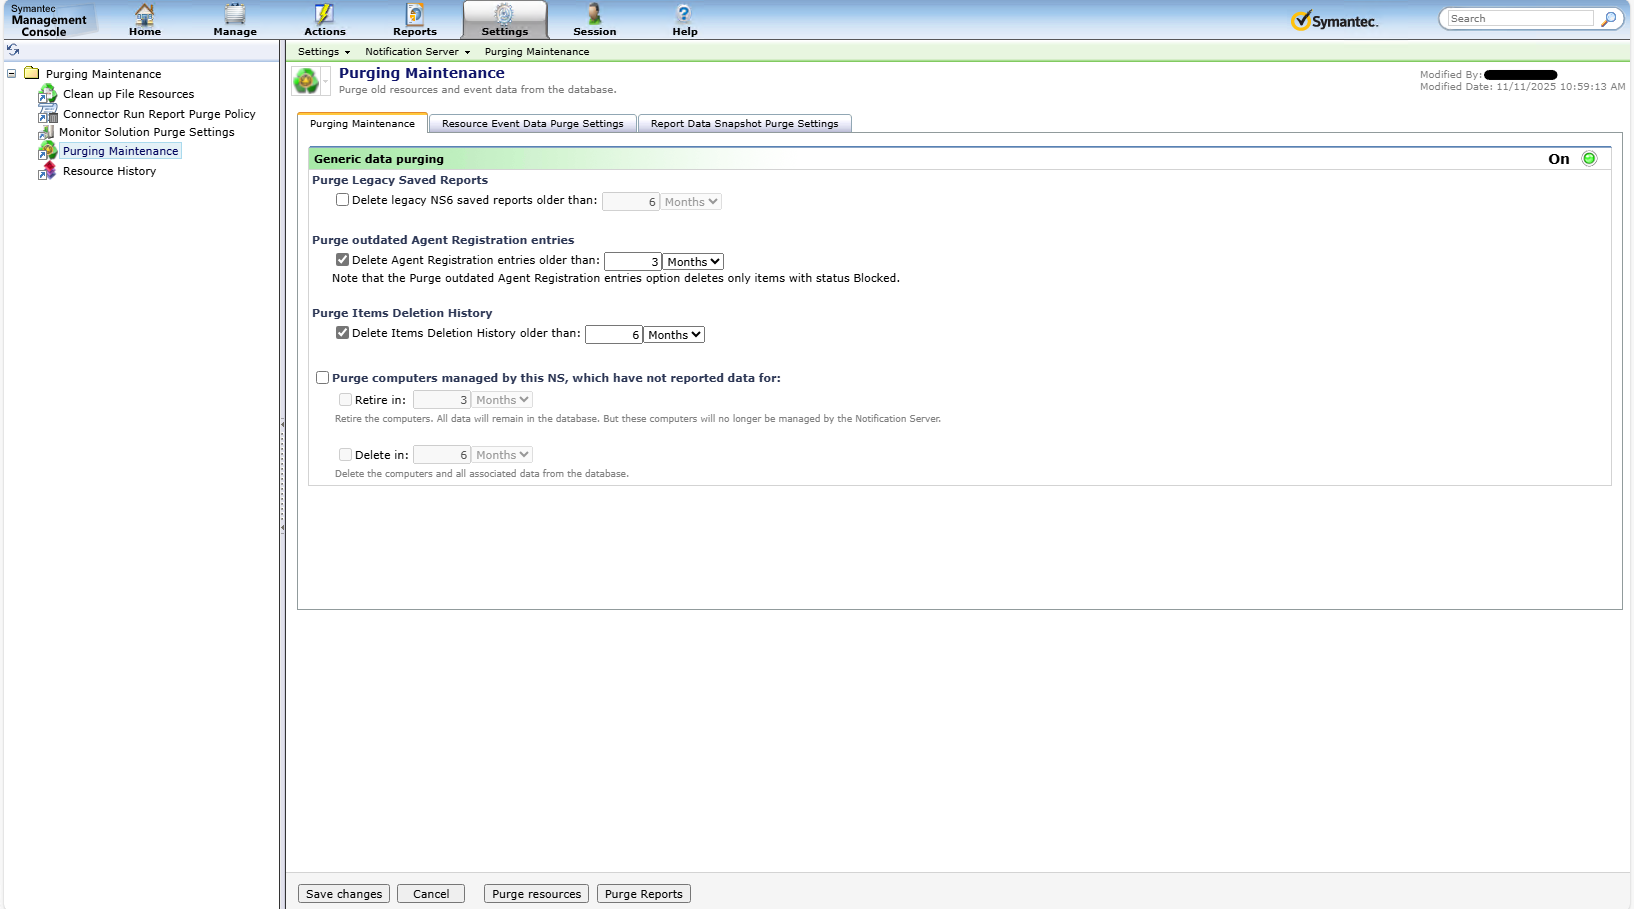Click the refresh arrows above the tree

[13, 48]
